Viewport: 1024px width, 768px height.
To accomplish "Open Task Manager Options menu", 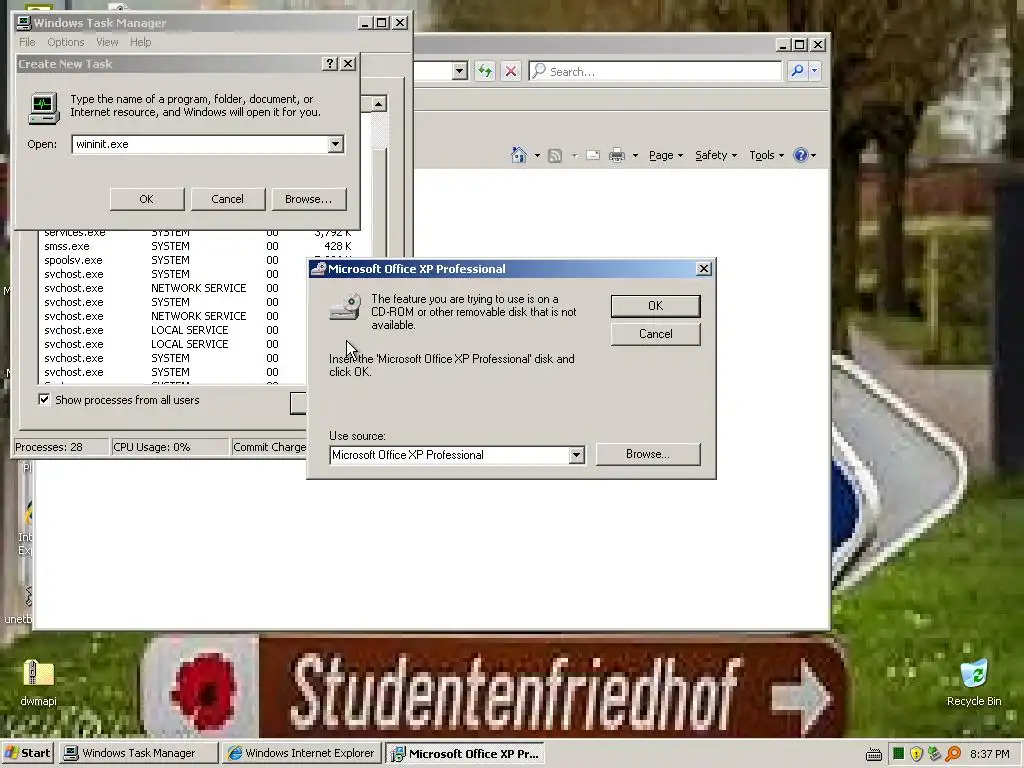I will pyautogui.click(x=65, y=42).
